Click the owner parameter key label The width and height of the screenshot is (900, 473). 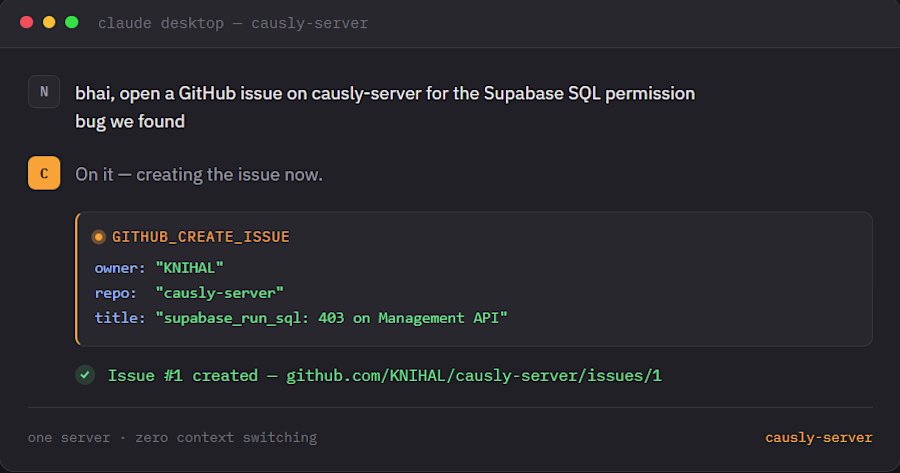point(120,268)
